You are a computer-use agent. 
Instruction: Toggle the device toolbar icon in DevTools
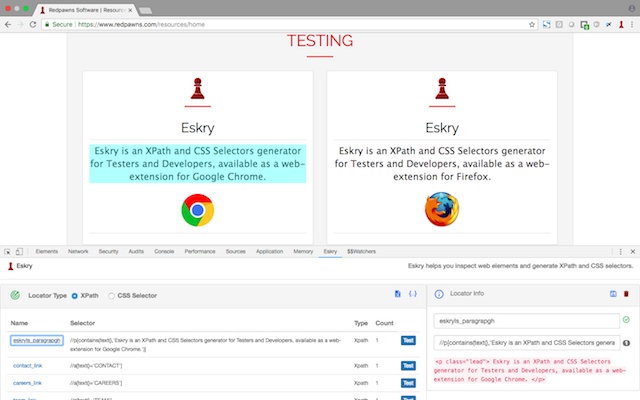[x=19, y=252]
